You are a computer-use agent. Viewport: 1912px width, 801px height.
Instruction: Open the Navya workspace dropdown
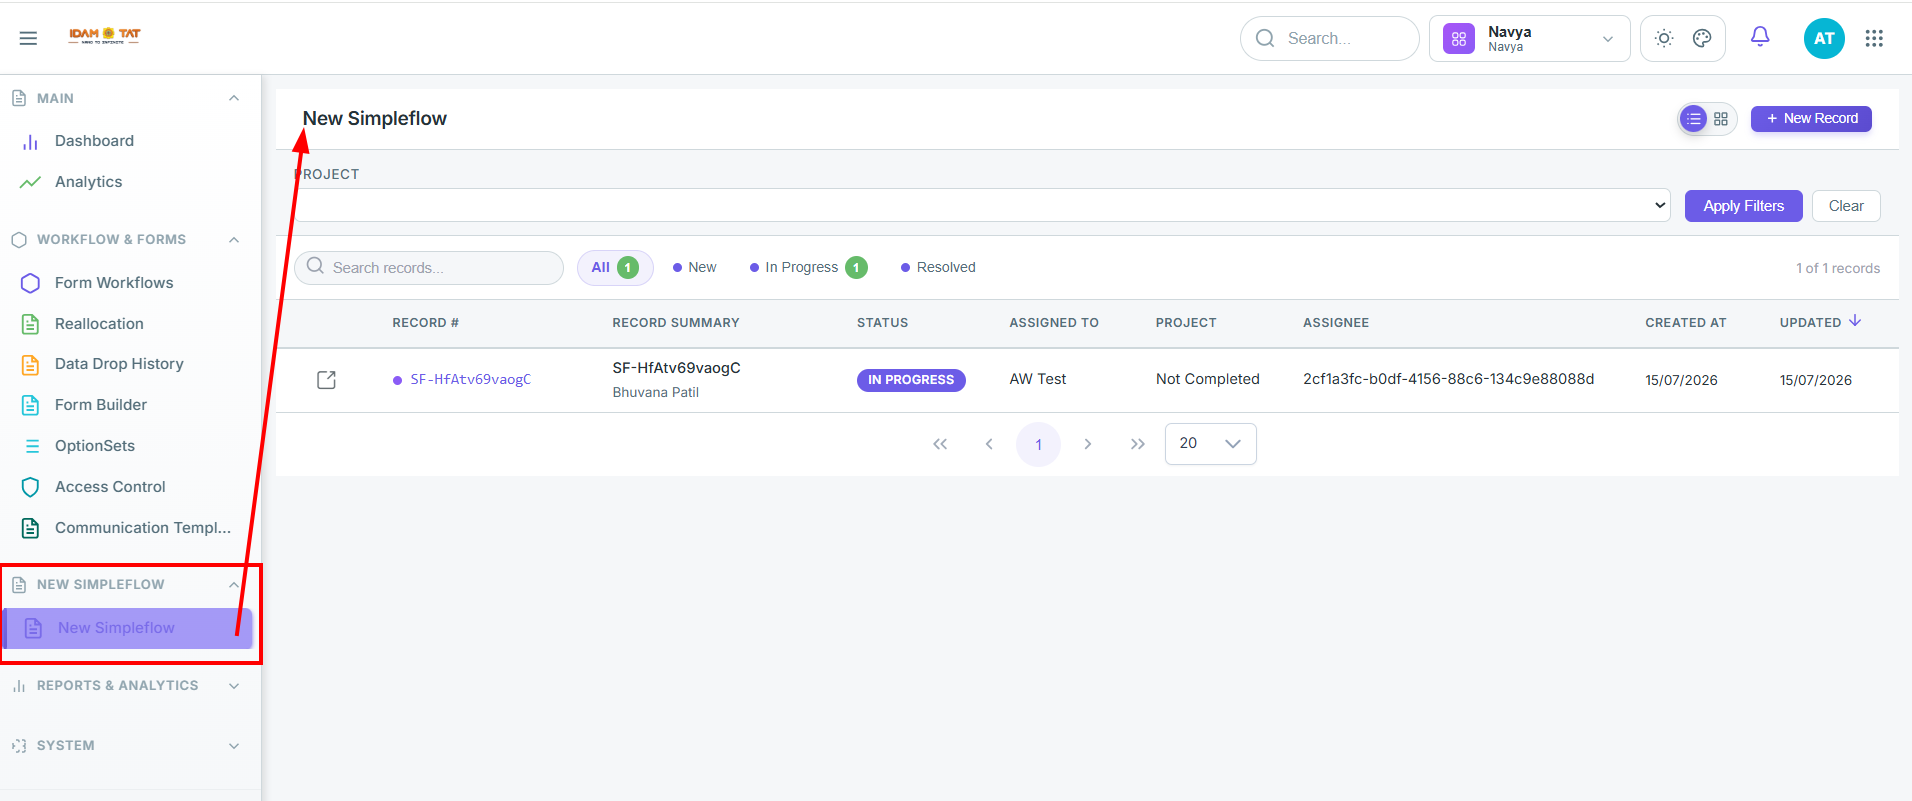[1529, 39]
